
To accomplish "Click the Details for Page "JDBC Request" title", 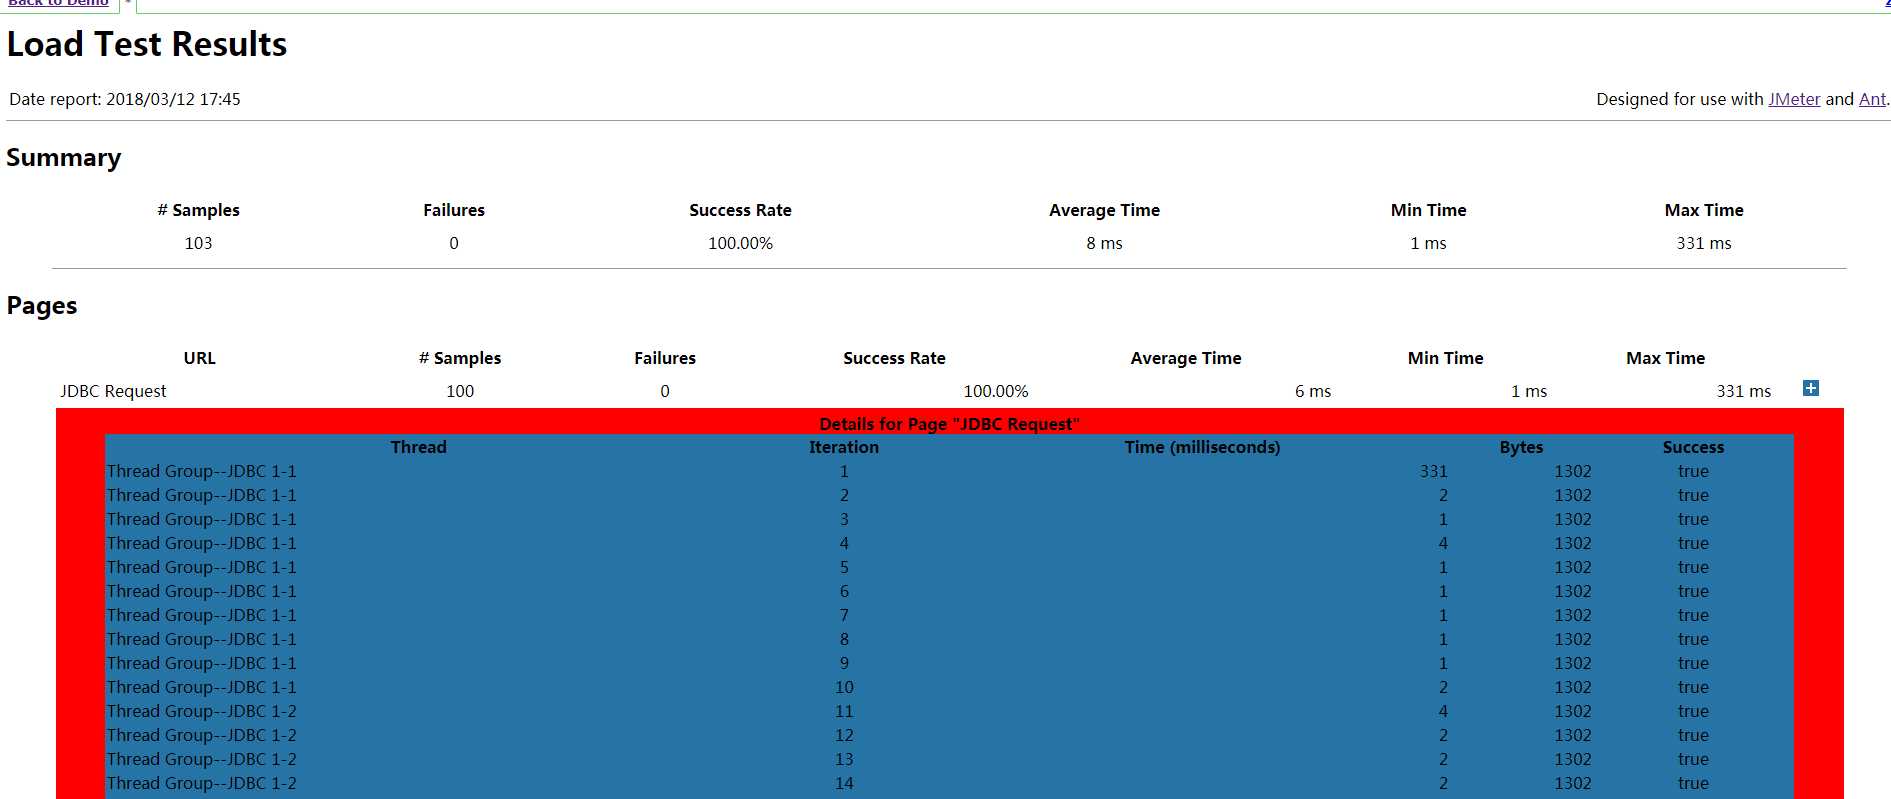I will 949,424.
